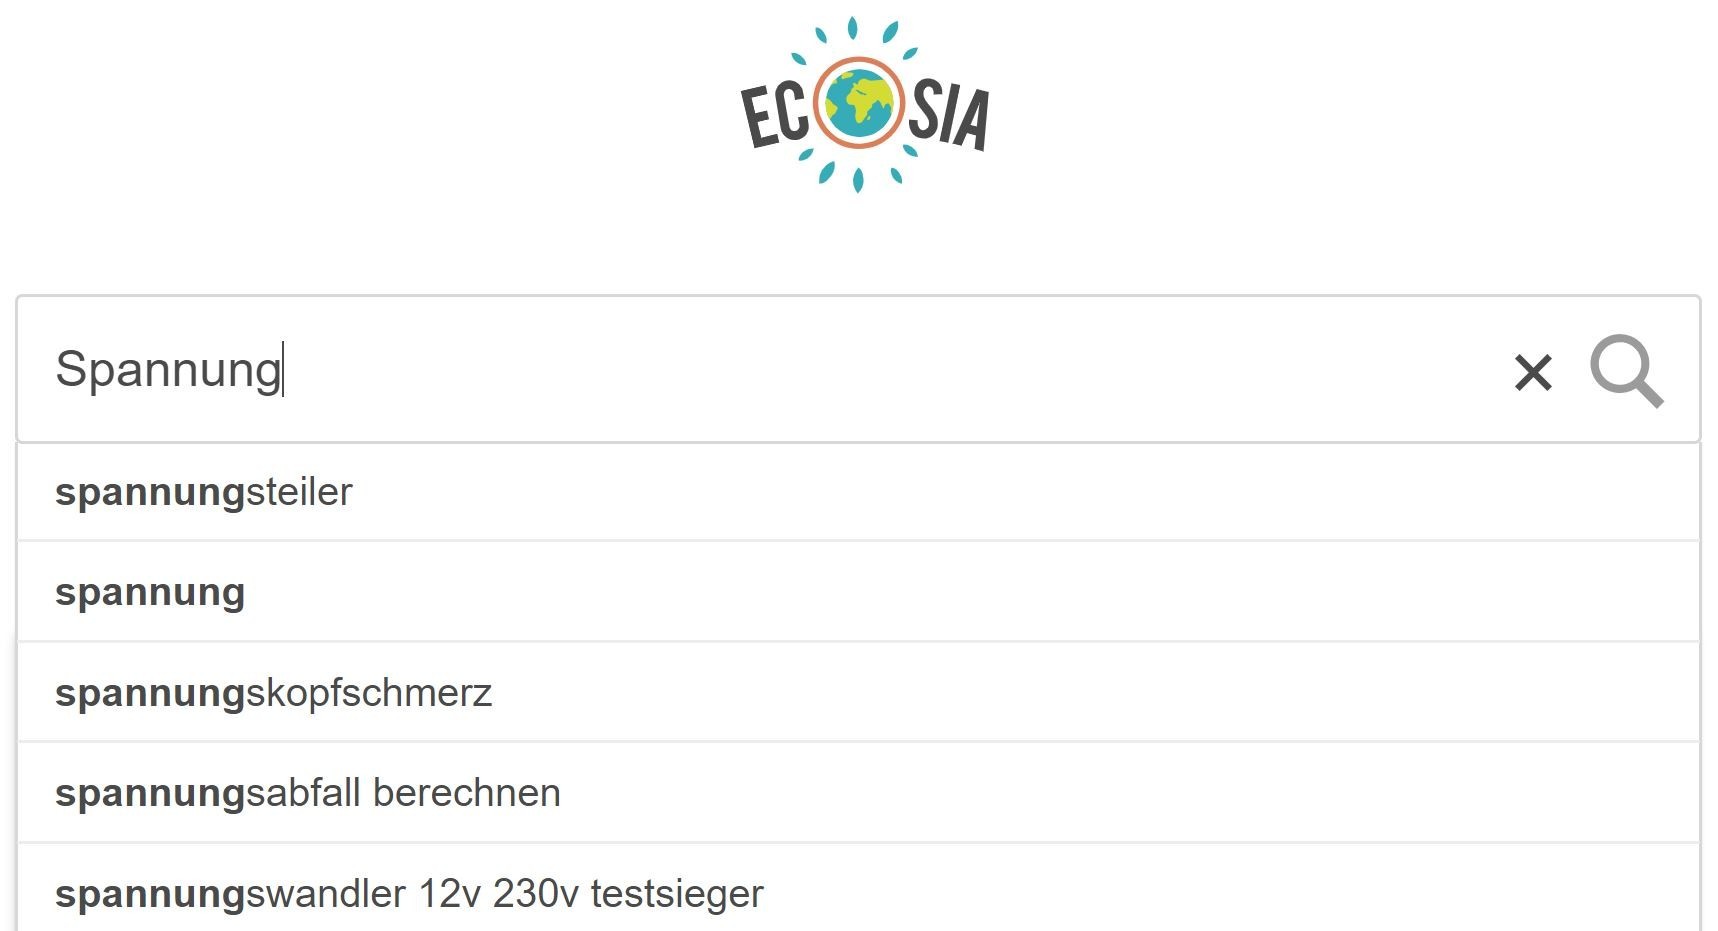This screenshot has width=1718, height=931.
Task: Search for tension headache suggestion "spannungskopfschmerz"
Action: click(x=274, y=693)
